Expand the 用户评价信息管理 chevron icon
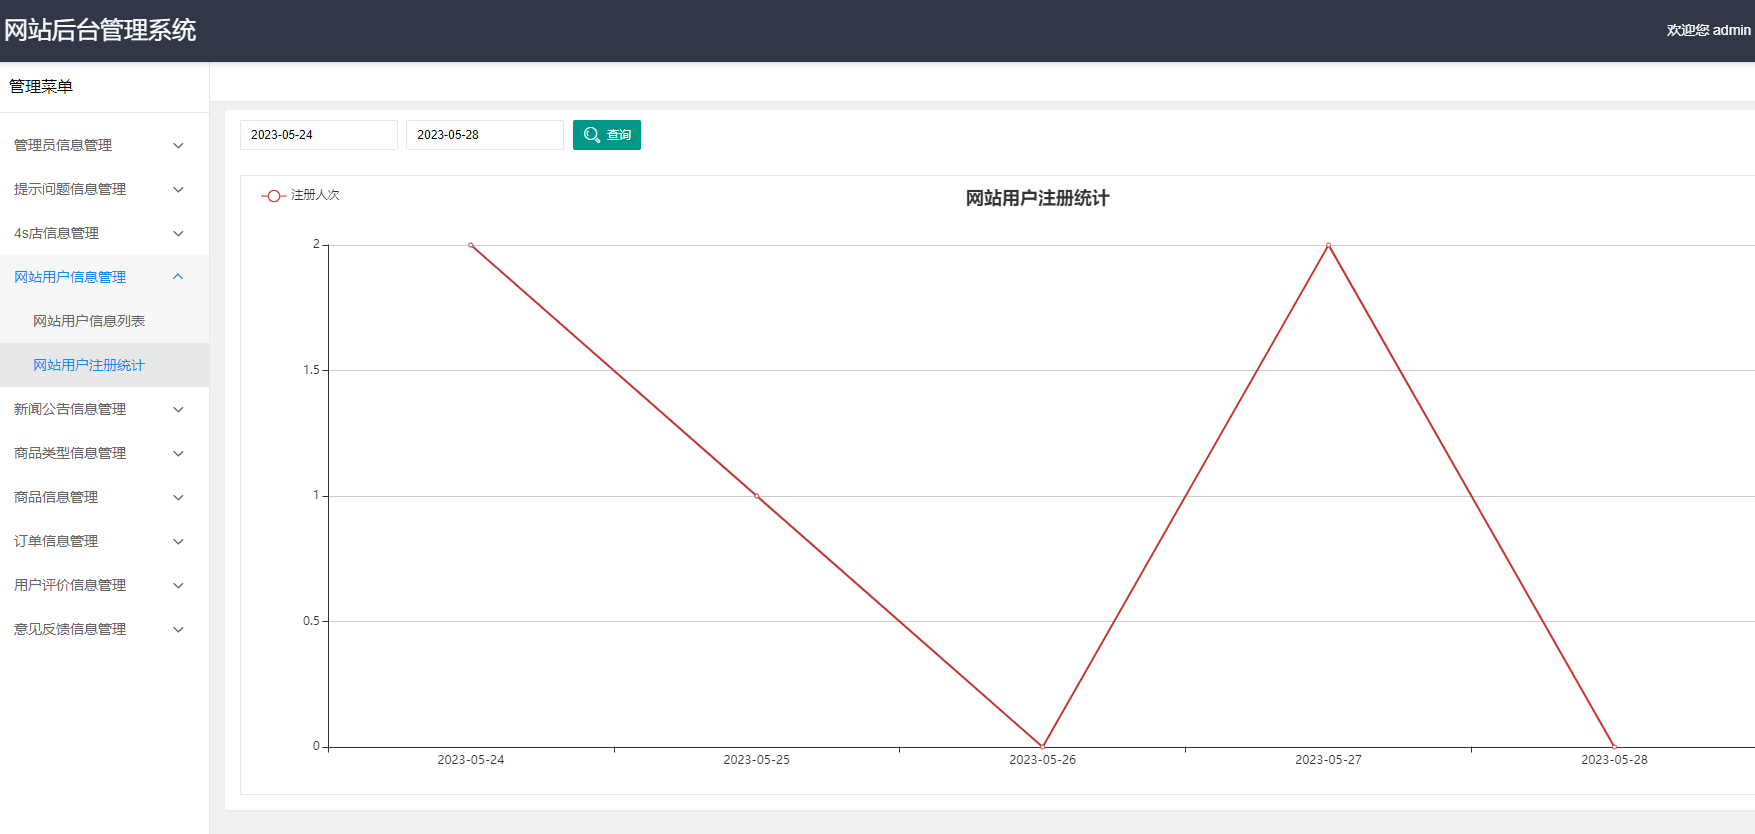 pyautogui.click(x=178, y=586)
